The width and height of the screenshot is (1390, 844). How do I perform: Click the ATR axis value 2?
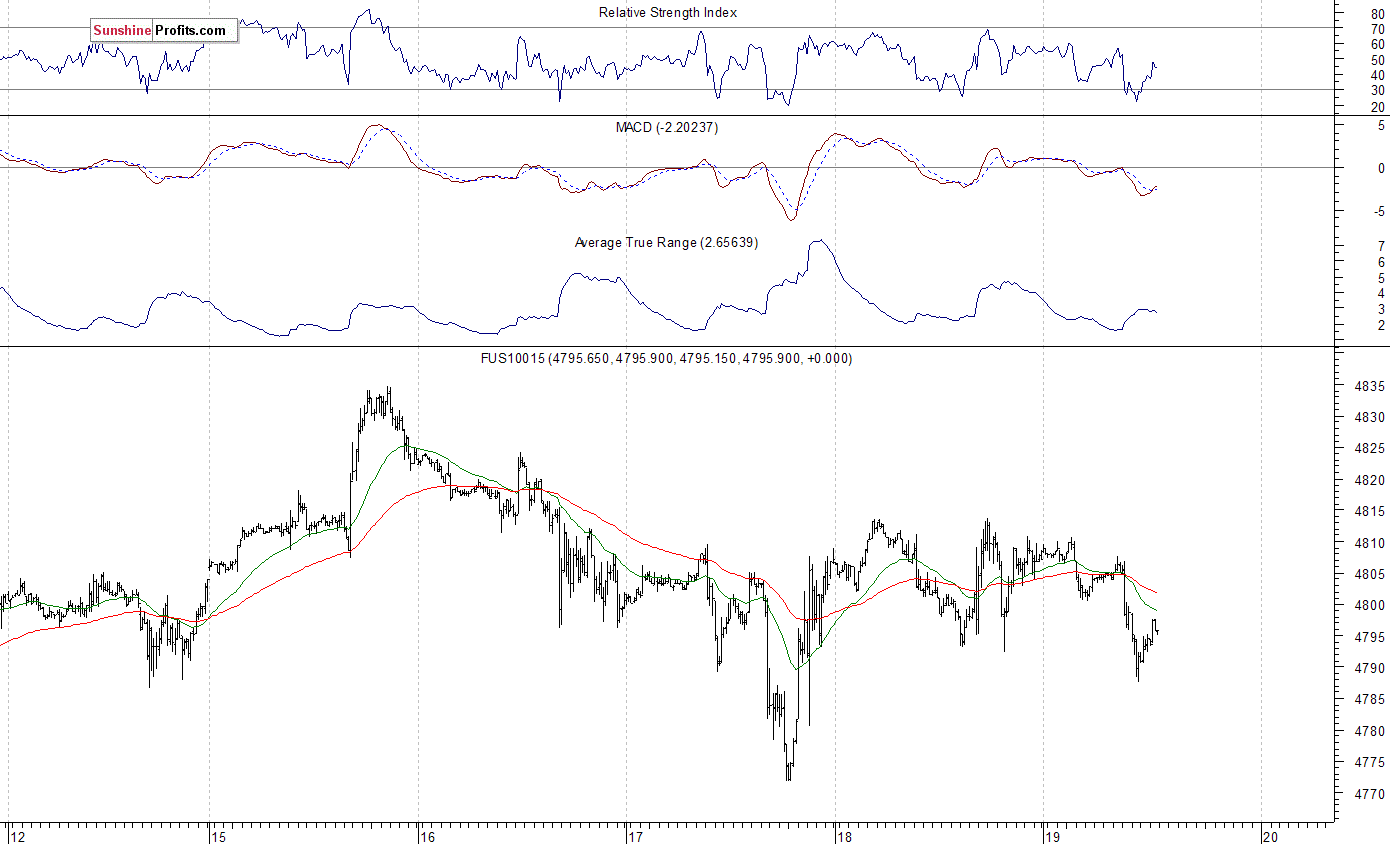click(x=1381, y=325)
